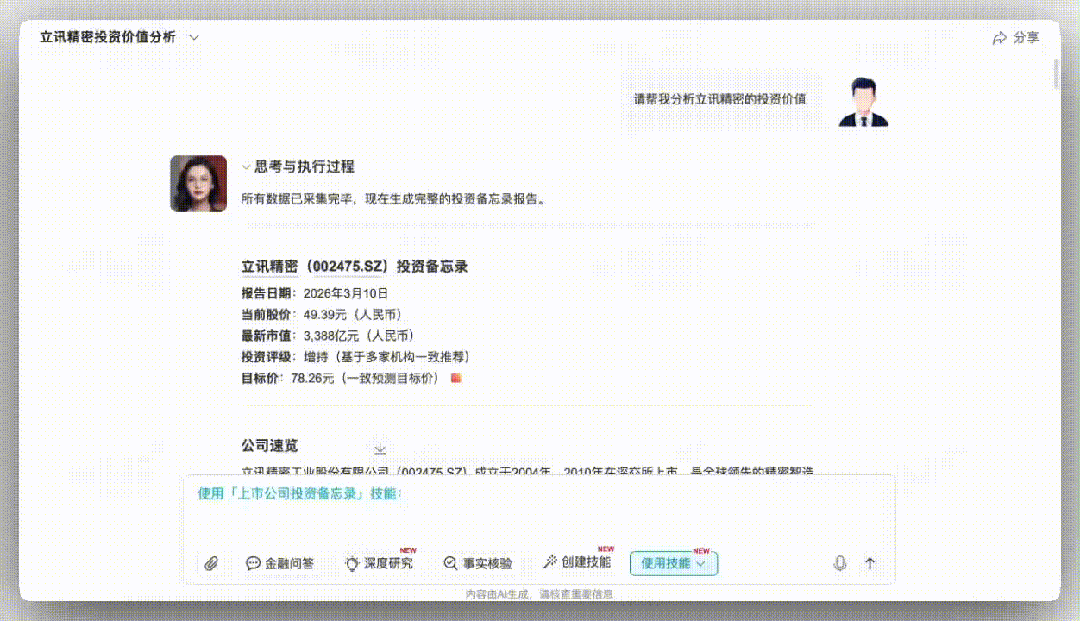This screenshot has height=621, width=1080.
Task: Select 事实核验 mode
Action: (x=477, y=563)
